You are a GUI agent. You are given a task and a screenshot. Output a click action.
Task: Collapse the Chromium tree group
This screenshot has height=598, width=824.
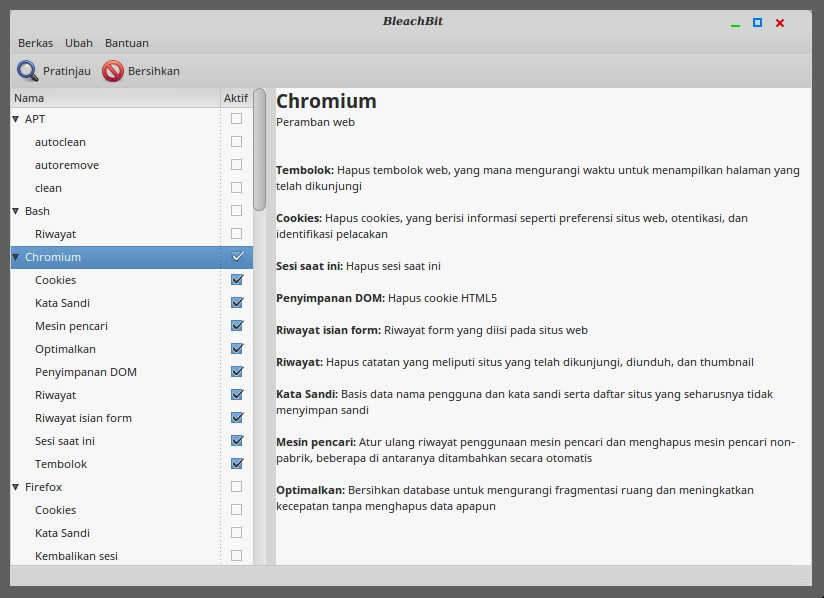[x=16, y=257]
